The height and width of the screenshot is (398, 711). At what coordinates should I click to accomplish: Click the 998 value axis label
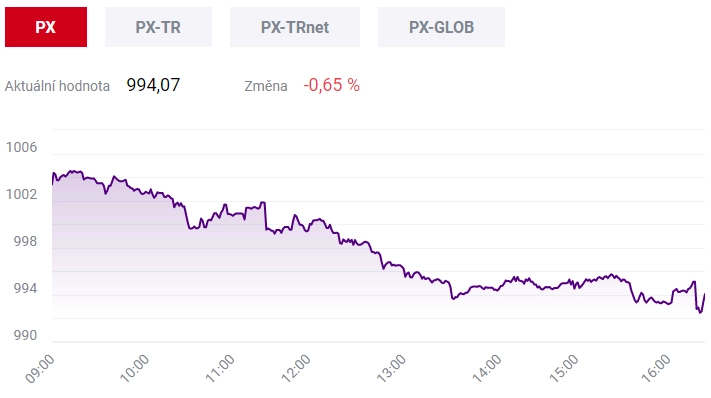tap(25, 241)
